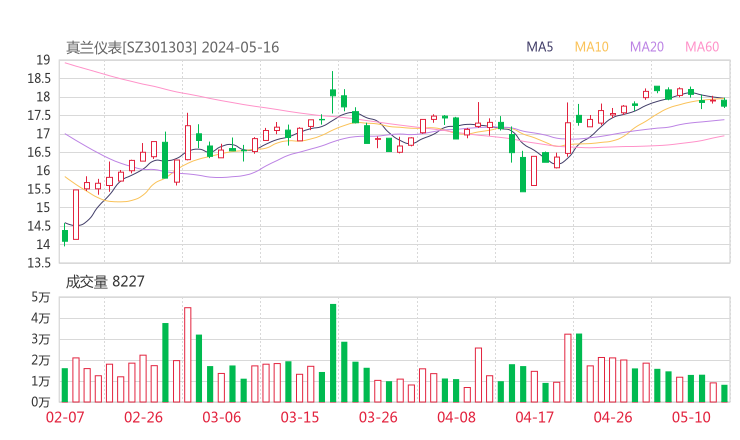740x440 pixels.
Task: Click the large red candlestick rising from 14 to 15.5
Action: [76, 214]
